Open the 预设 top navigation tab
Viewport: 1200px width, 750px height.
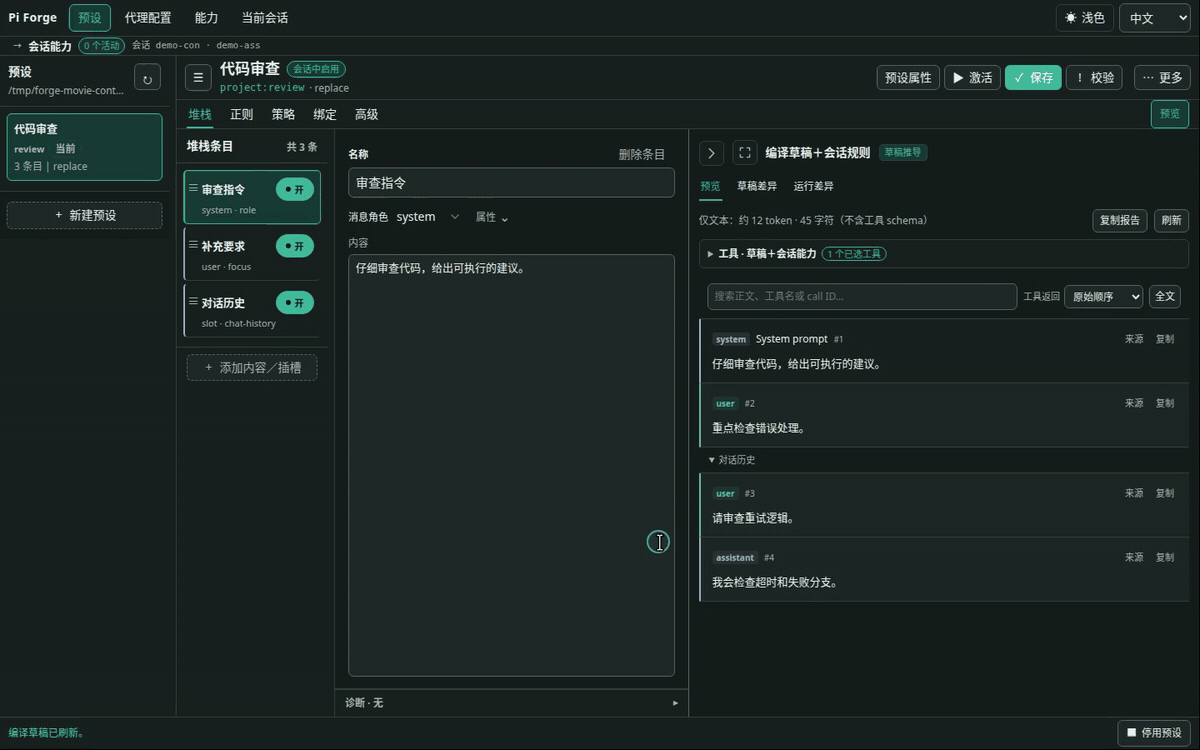(90, 18)
